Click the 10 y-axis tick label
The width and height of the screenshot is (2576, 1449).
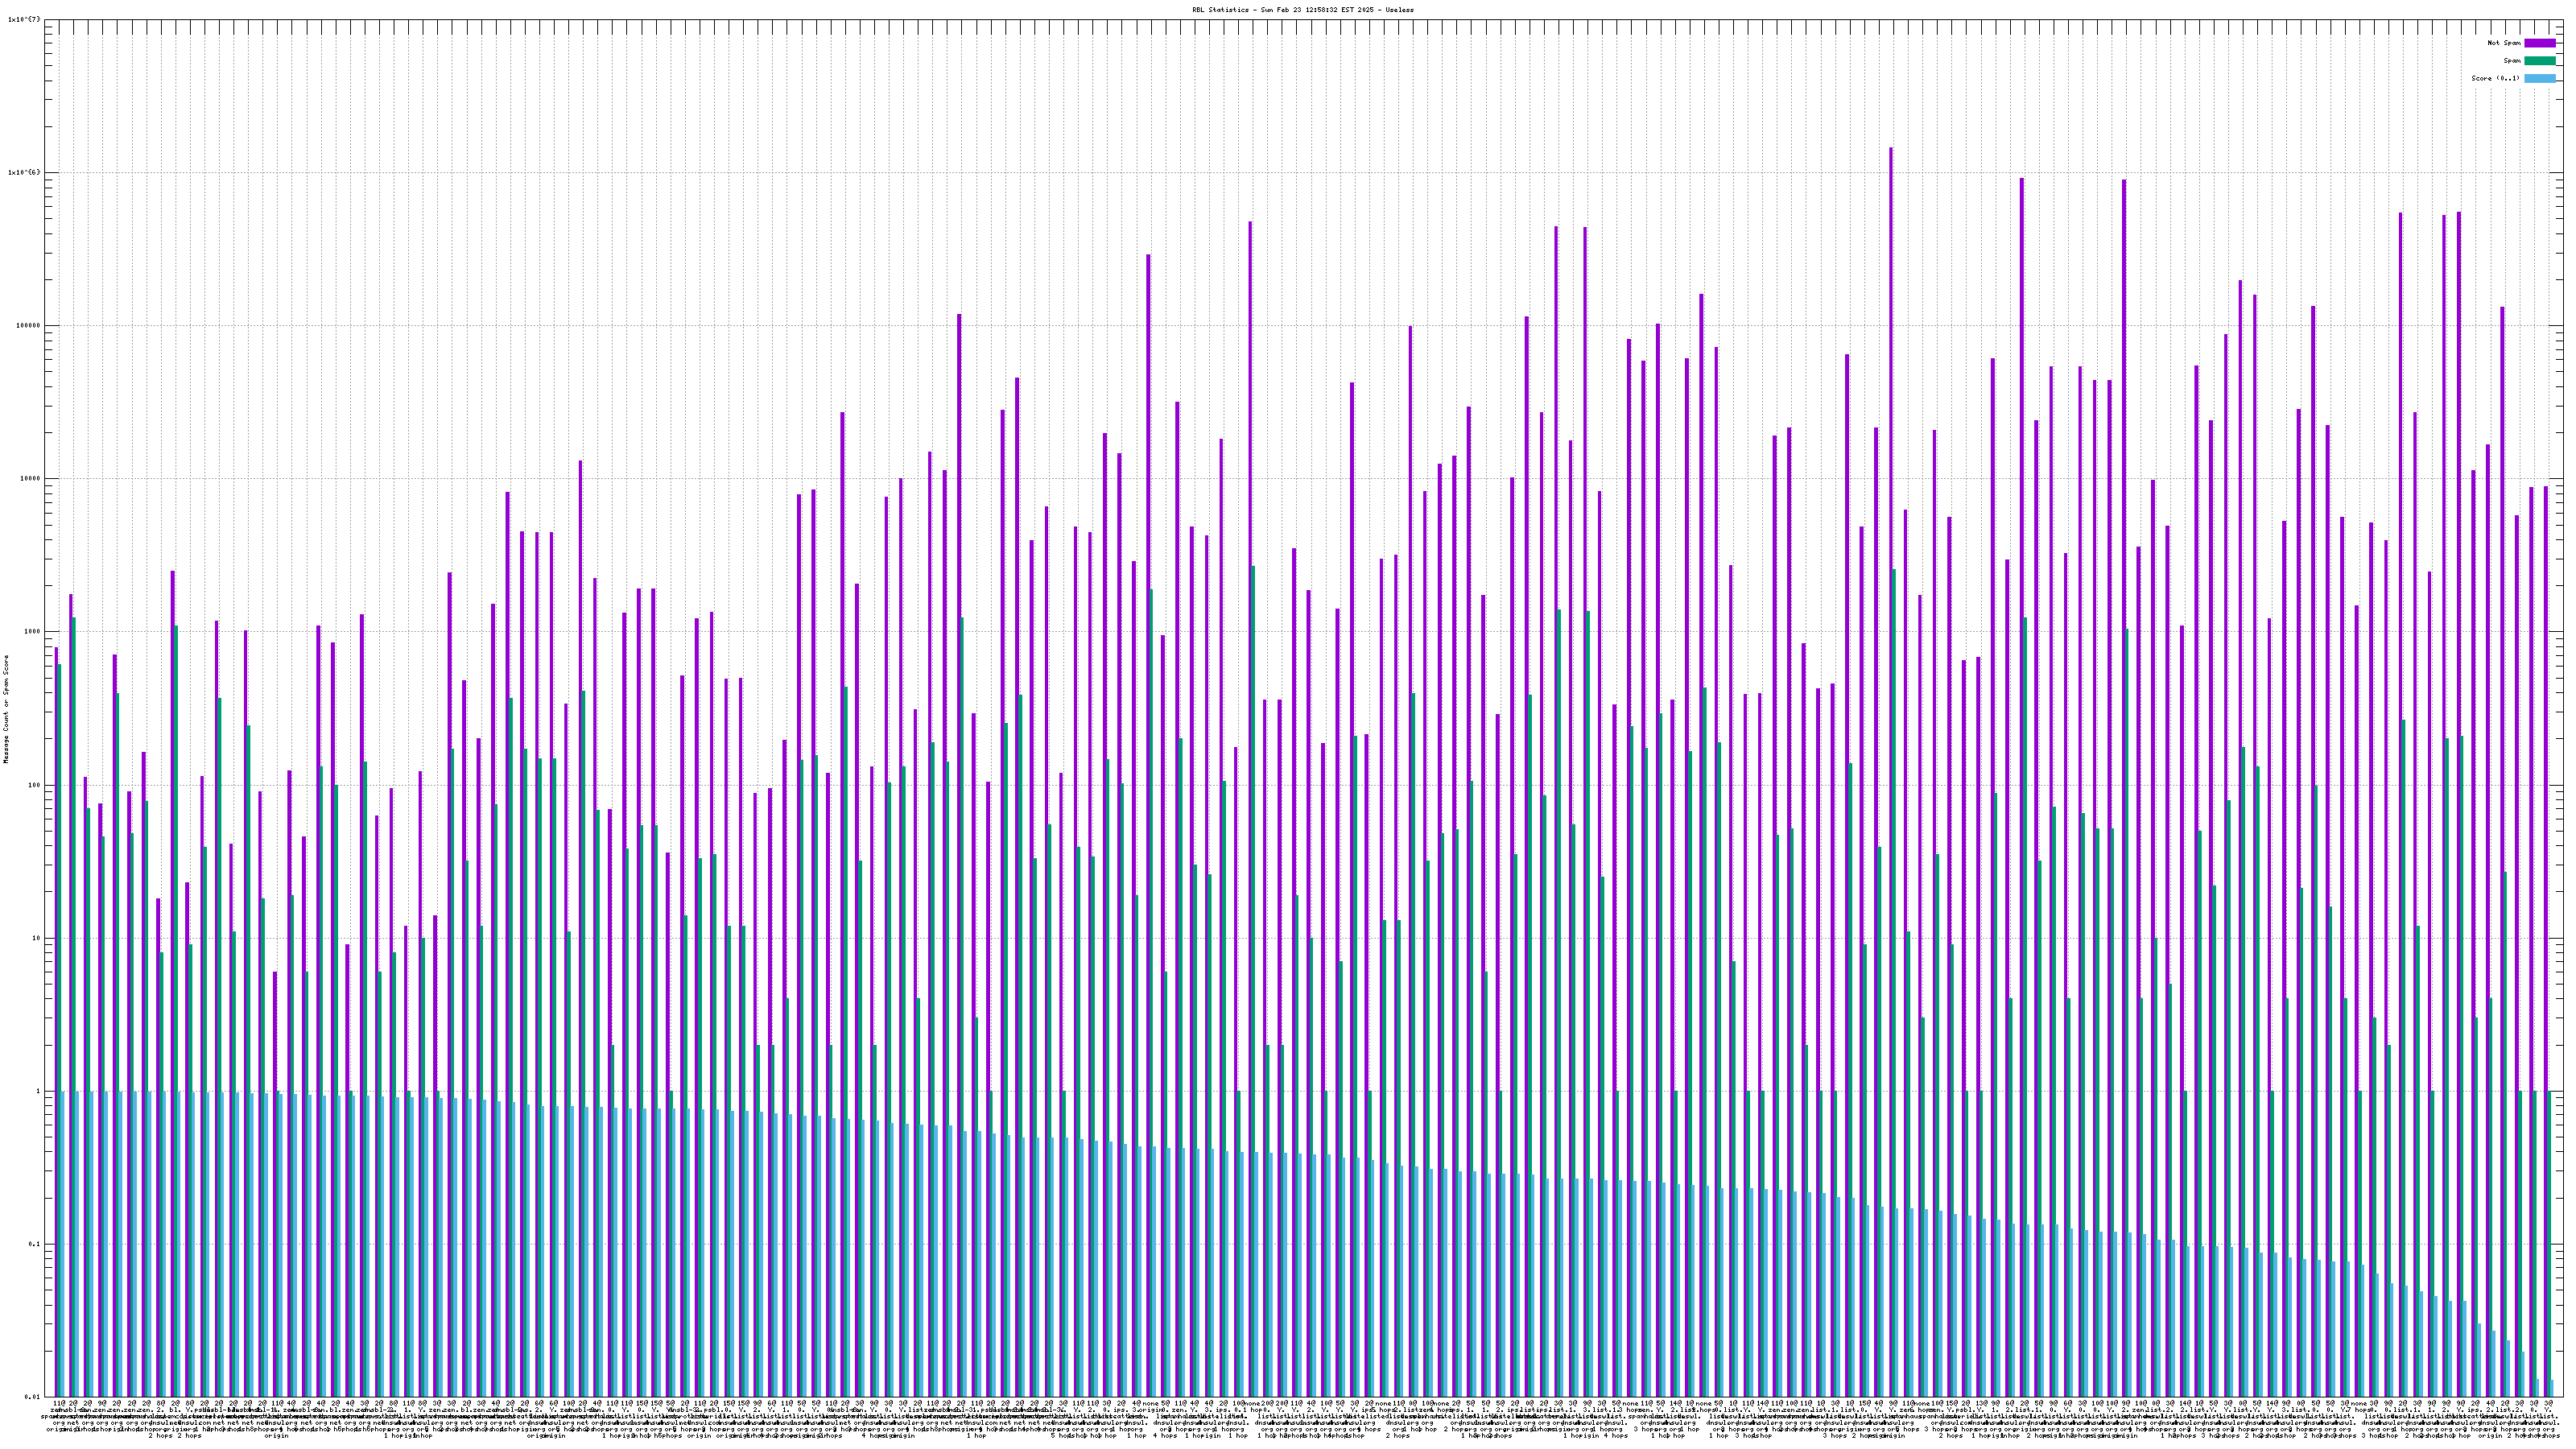coord(36,938)
